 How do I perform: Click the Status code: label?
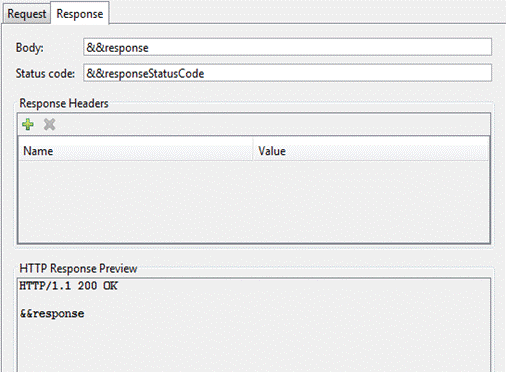pos(45,73)
